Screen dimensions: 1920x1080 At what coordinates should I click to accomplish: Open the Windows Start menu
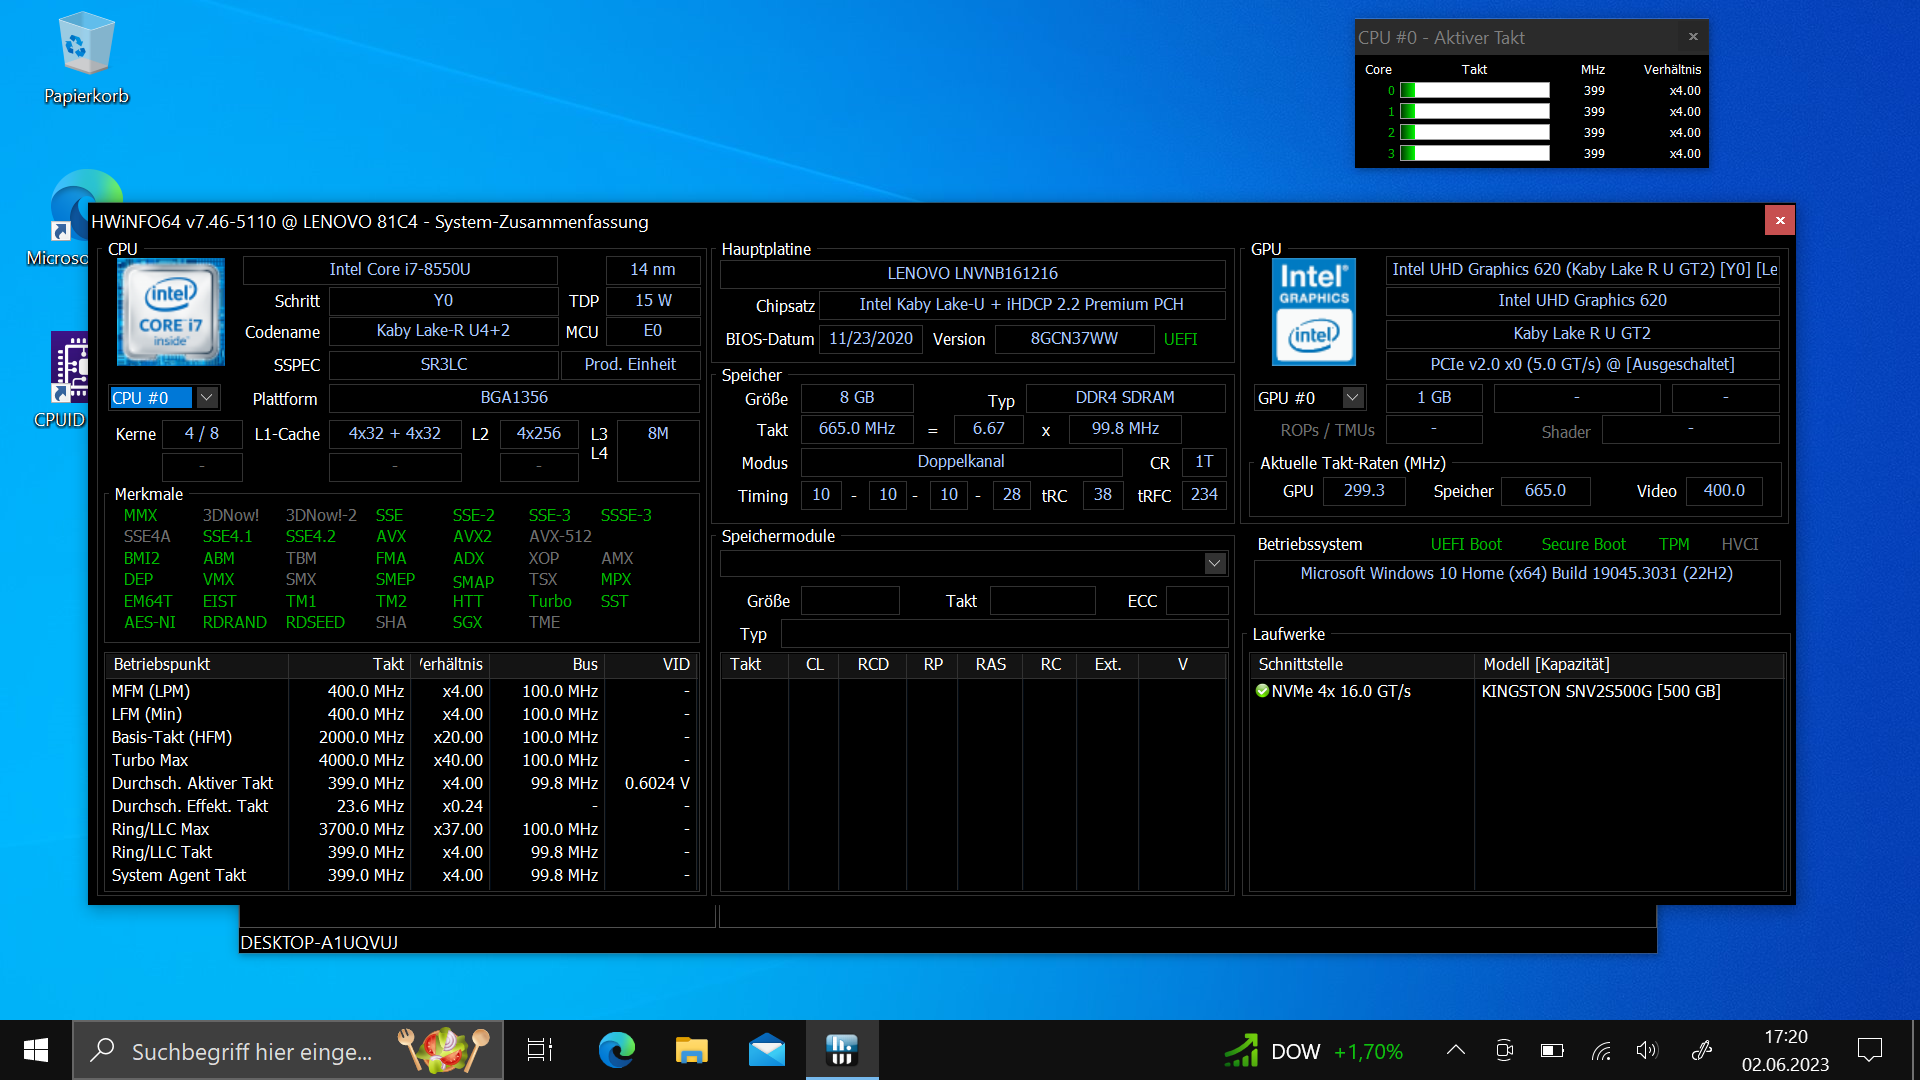click(36, 1050)
